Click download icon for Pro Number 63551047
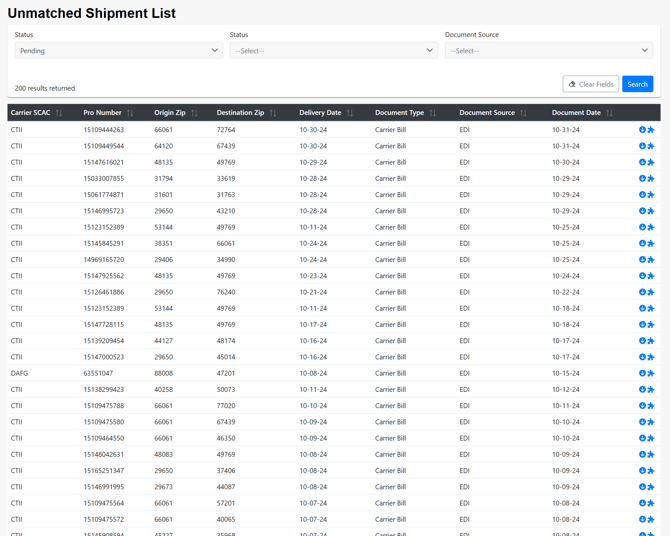670x536 pixels. [x=642, y=373]
